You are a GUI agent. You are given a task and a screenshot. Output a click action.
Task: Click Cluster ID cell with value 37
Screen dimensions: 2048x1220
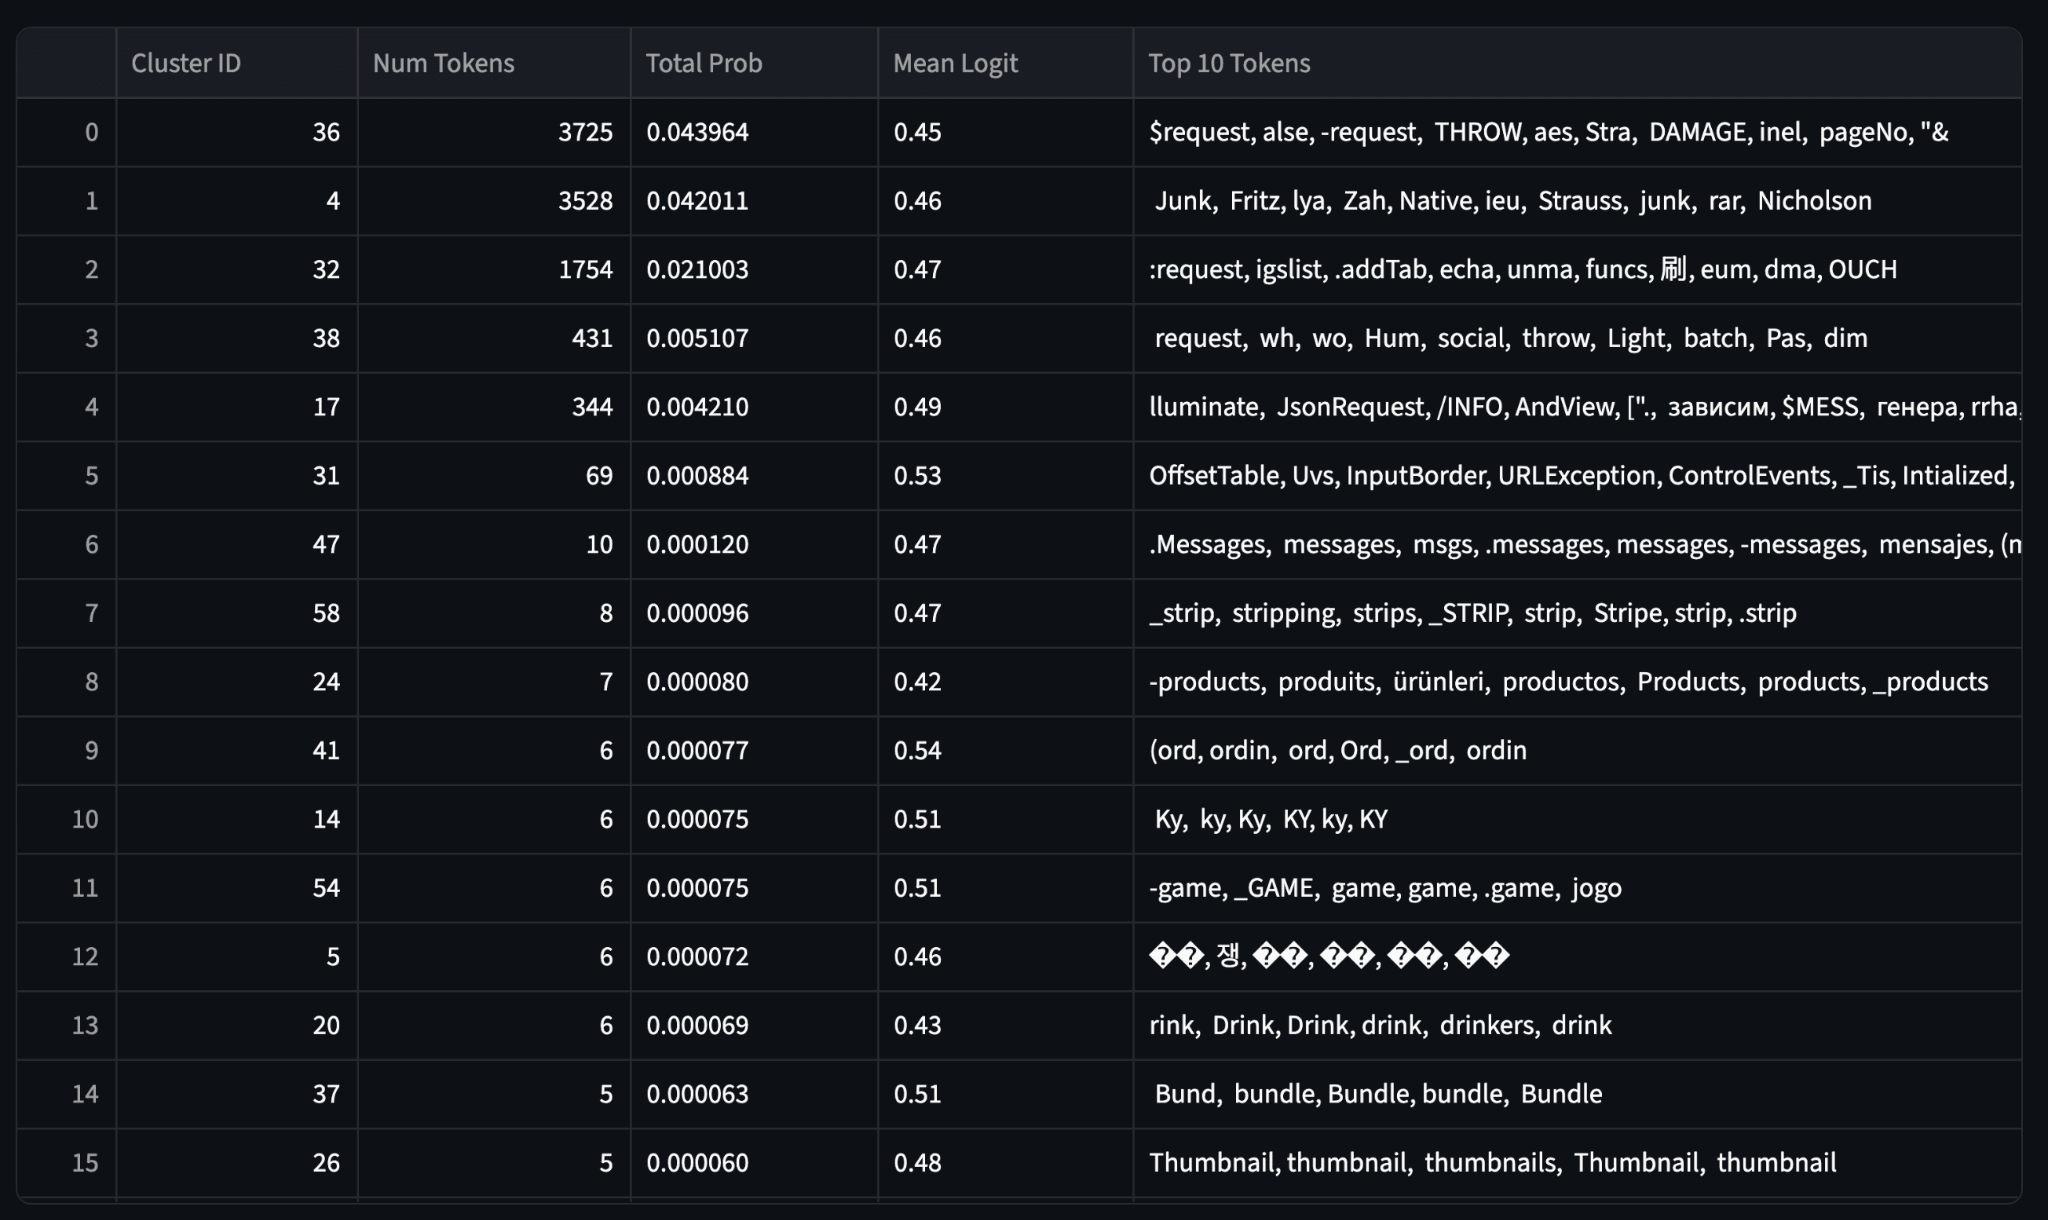pyautogui.click(x=237, y=1094)
